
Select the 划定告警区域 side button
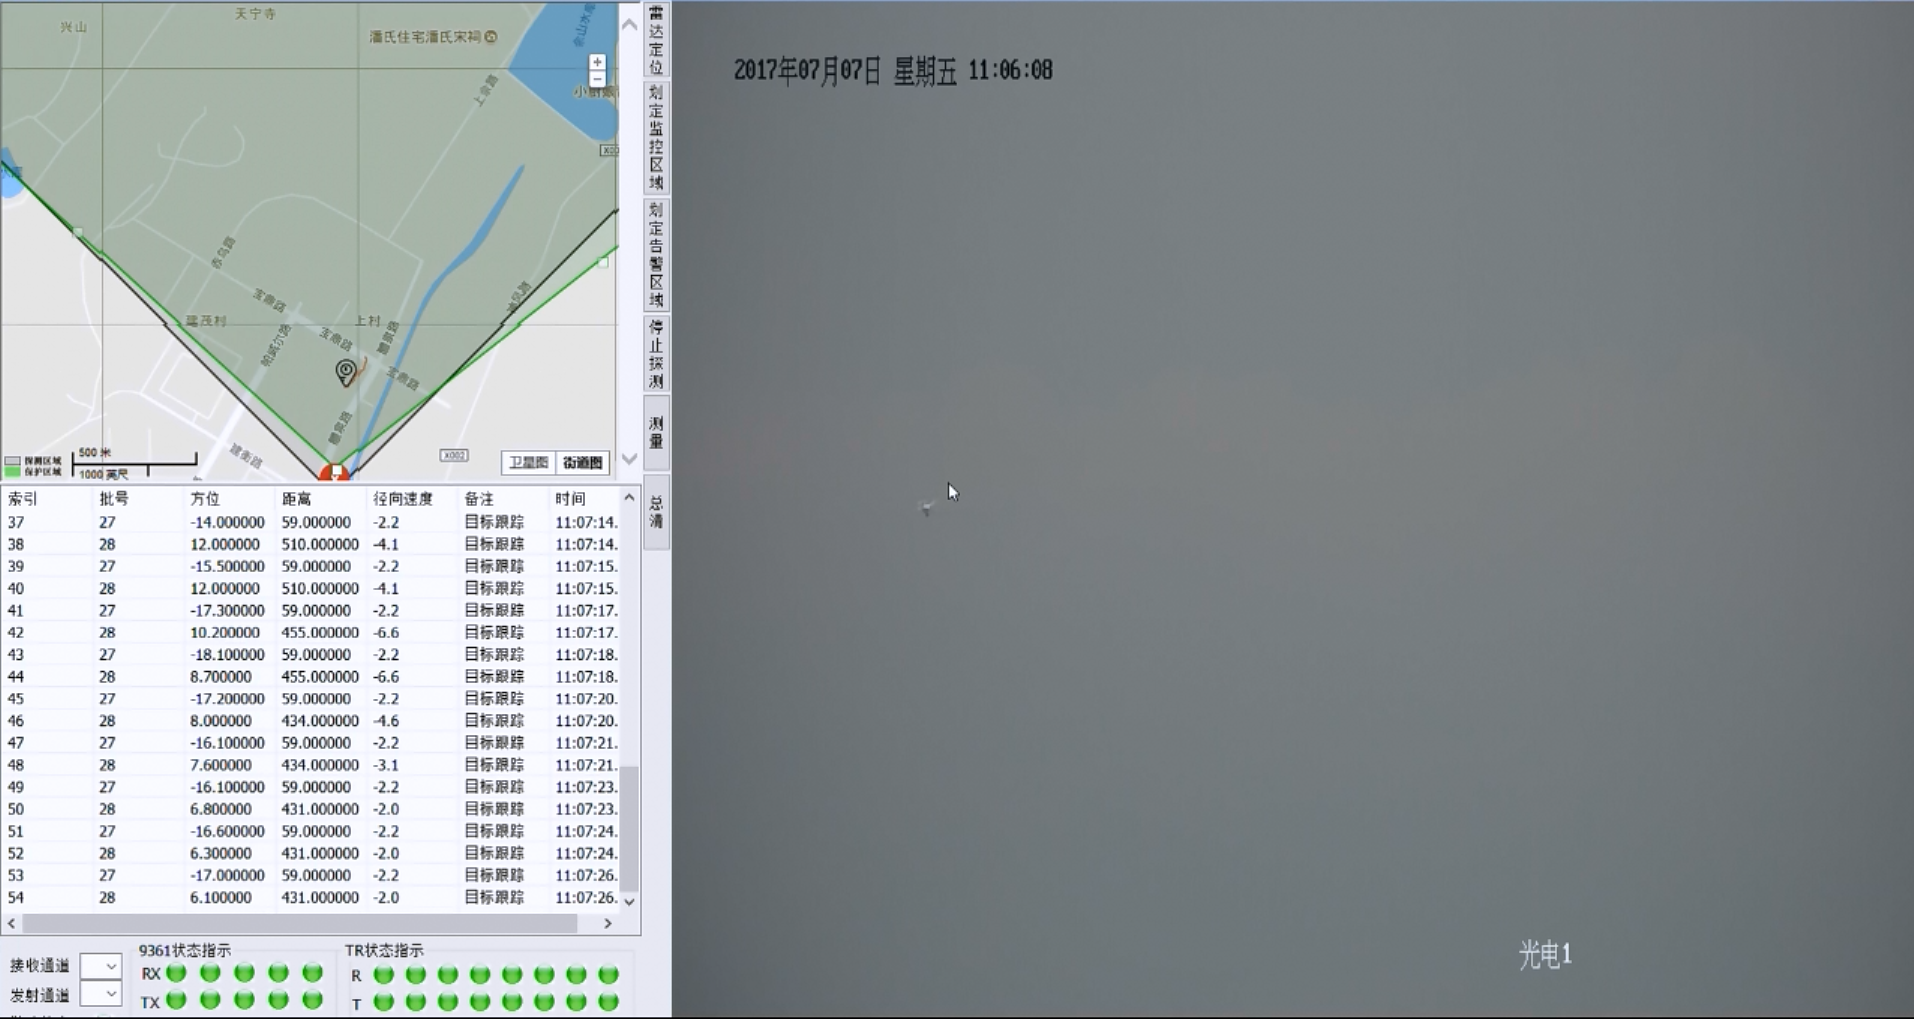(x=656, y=255)
